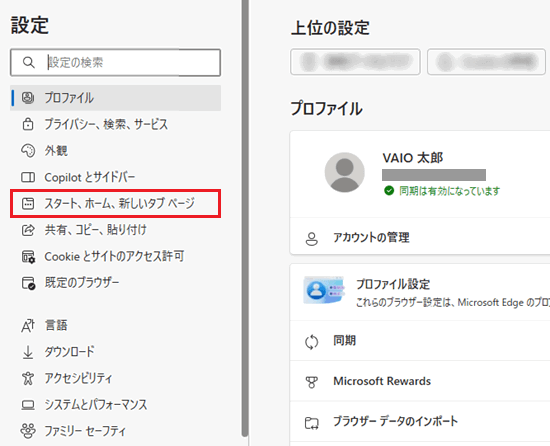Click the ダウンロード arrow icon

pos(28,352)
